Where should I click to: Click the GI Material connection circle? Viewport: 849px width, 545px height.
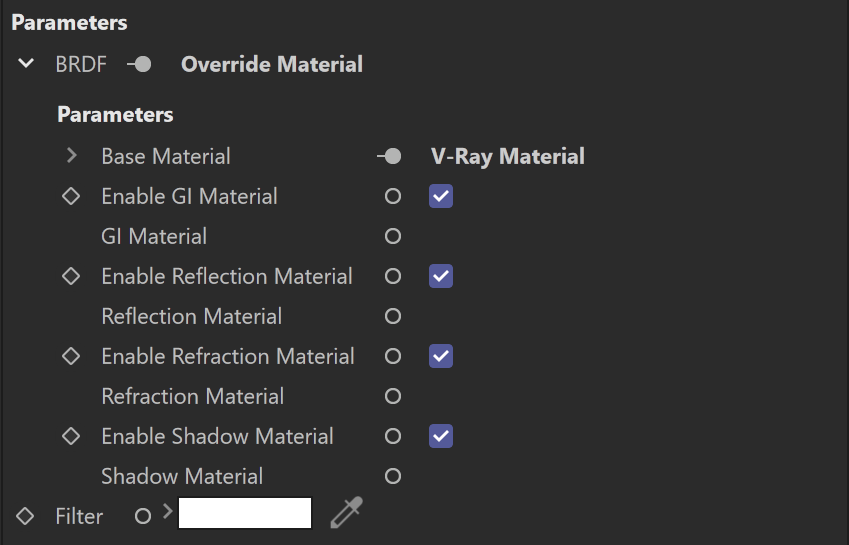pos(393,236)
